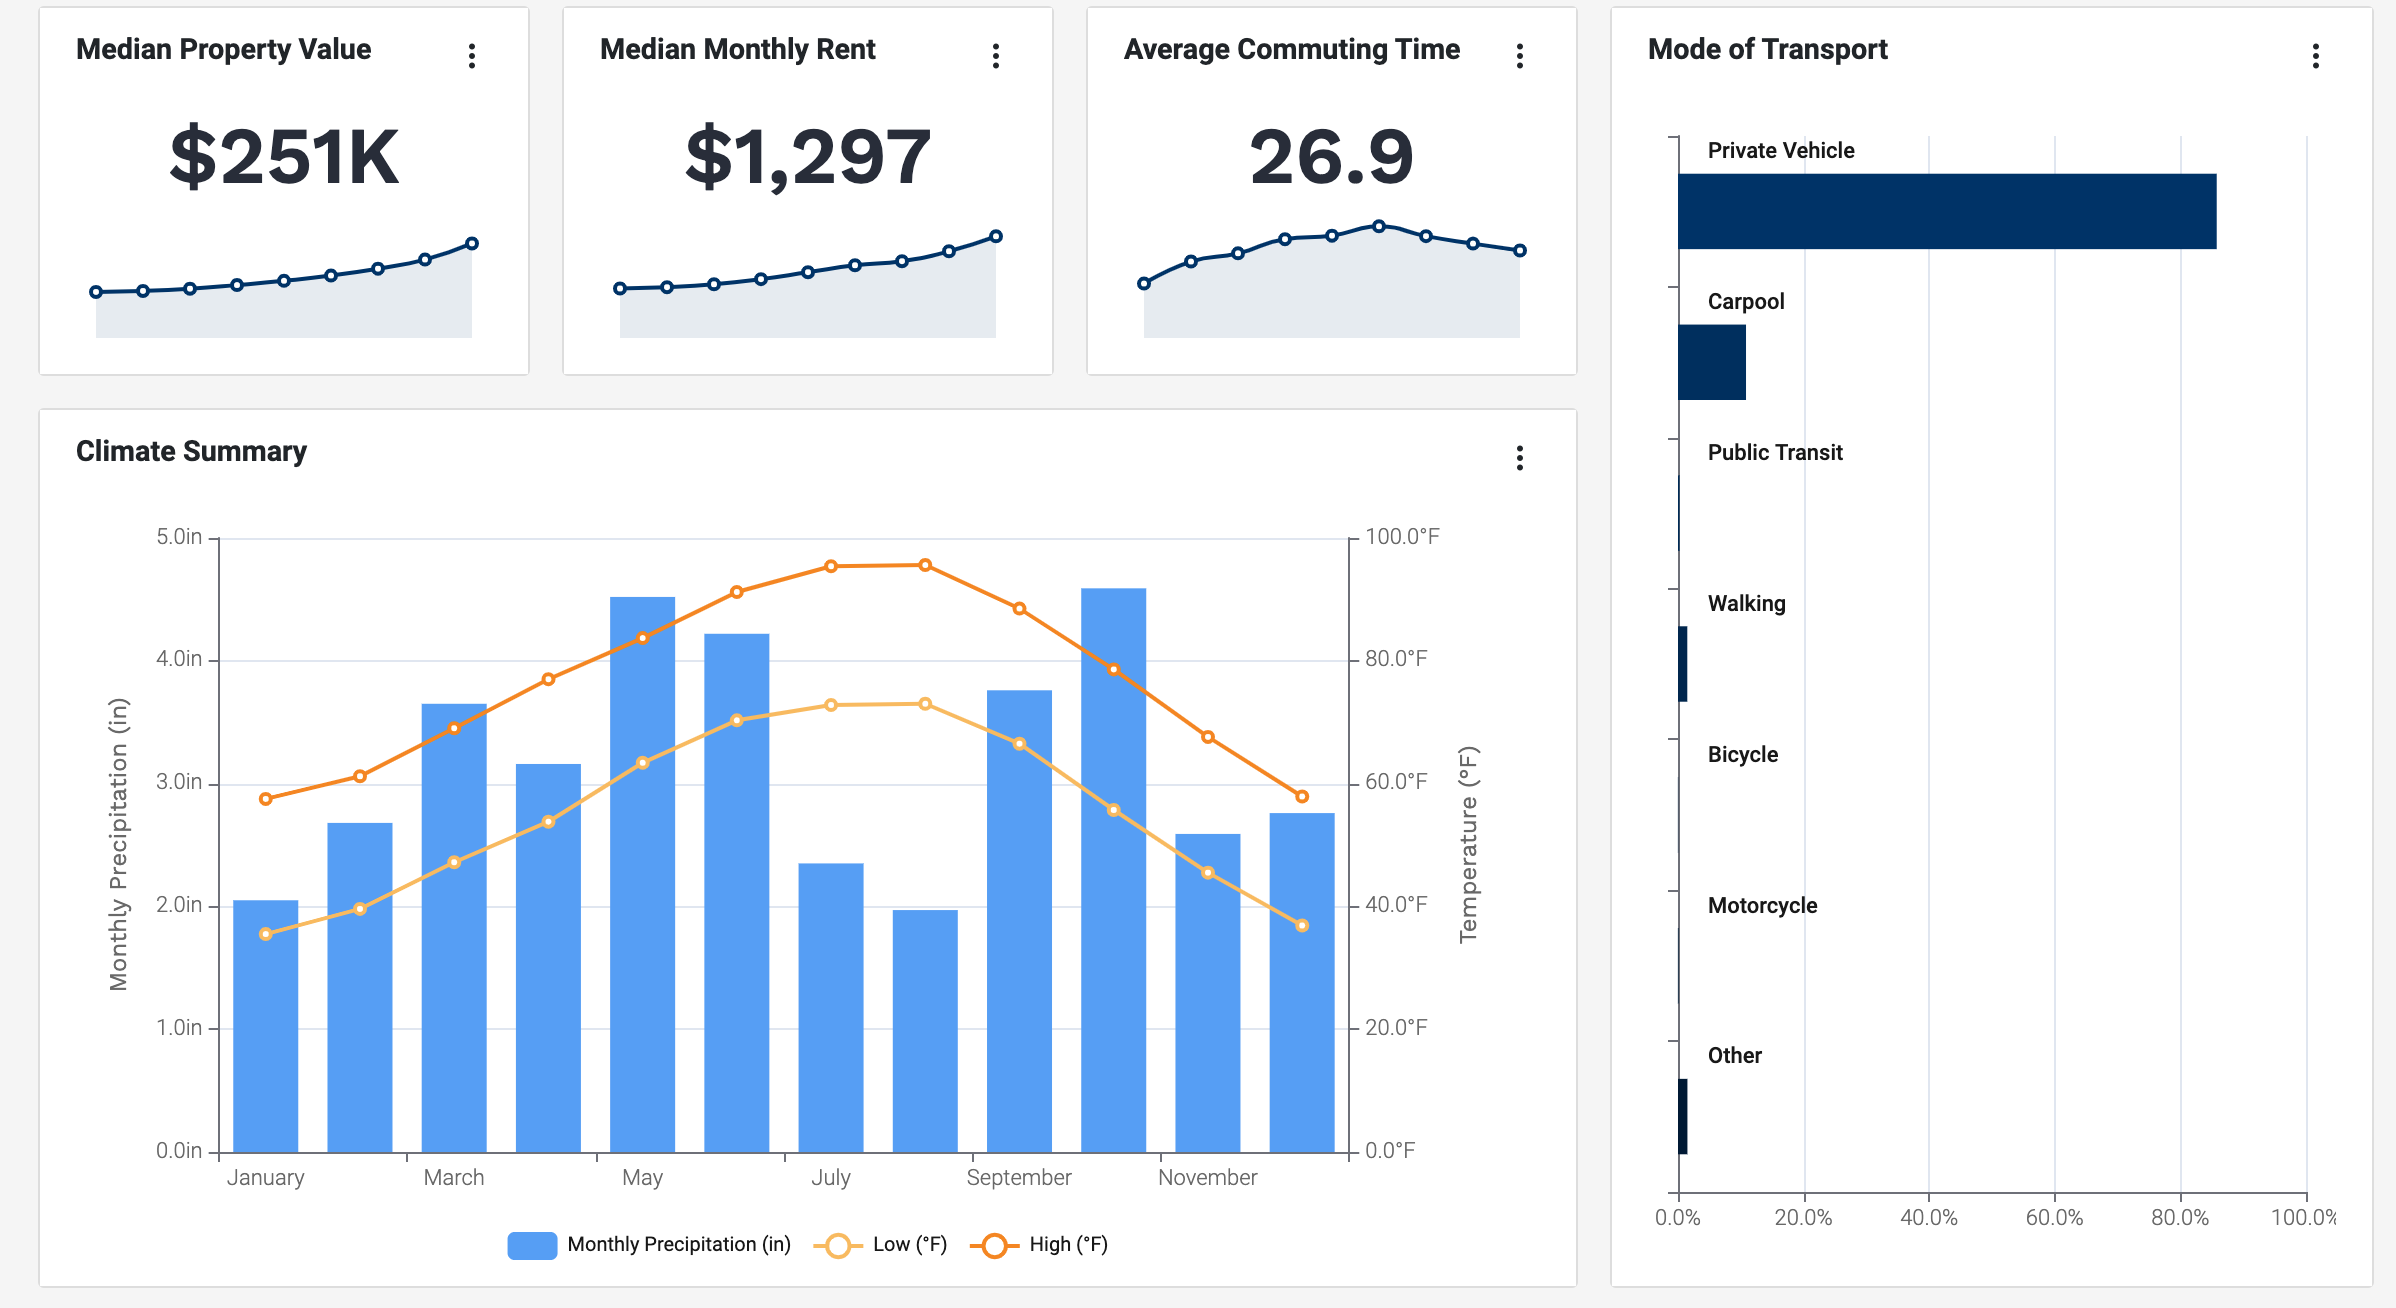Screen dimensions: 2396x1308
Task: Click the $1,297 median rent value
Action: click(x=808, y=157)
